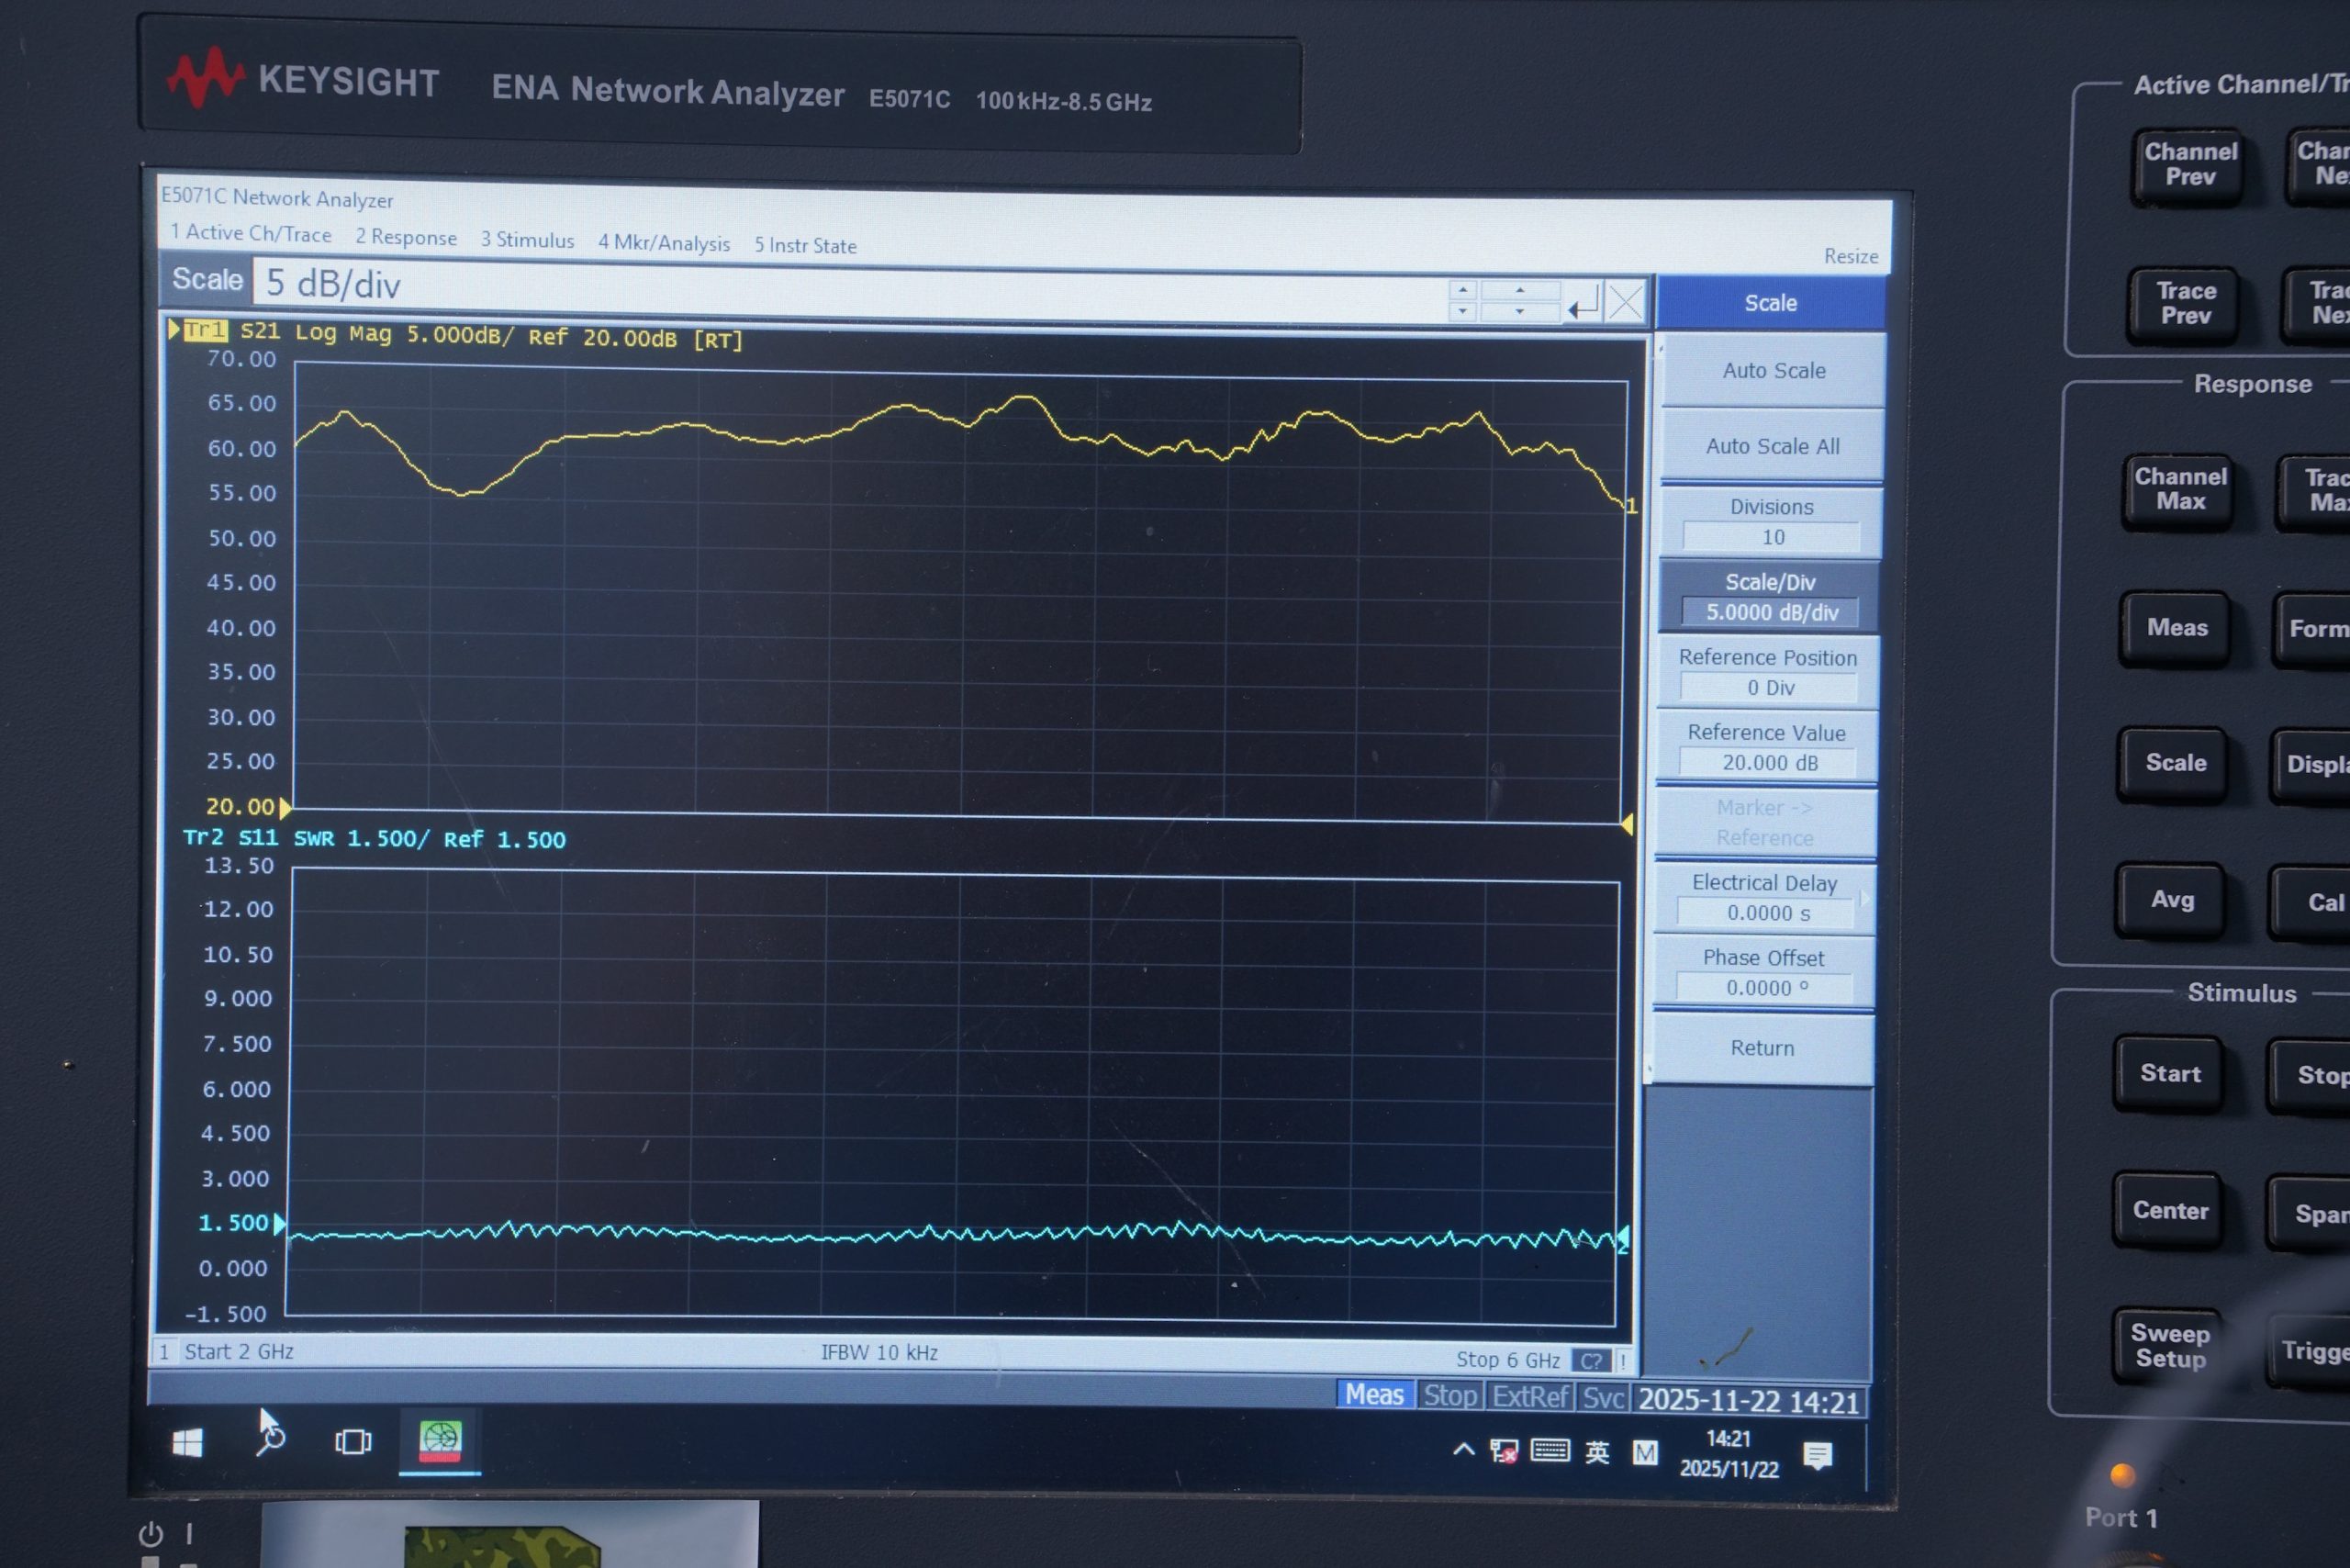
Task: Open the 3 Stimulus menu
Action: tap(527, 240)
